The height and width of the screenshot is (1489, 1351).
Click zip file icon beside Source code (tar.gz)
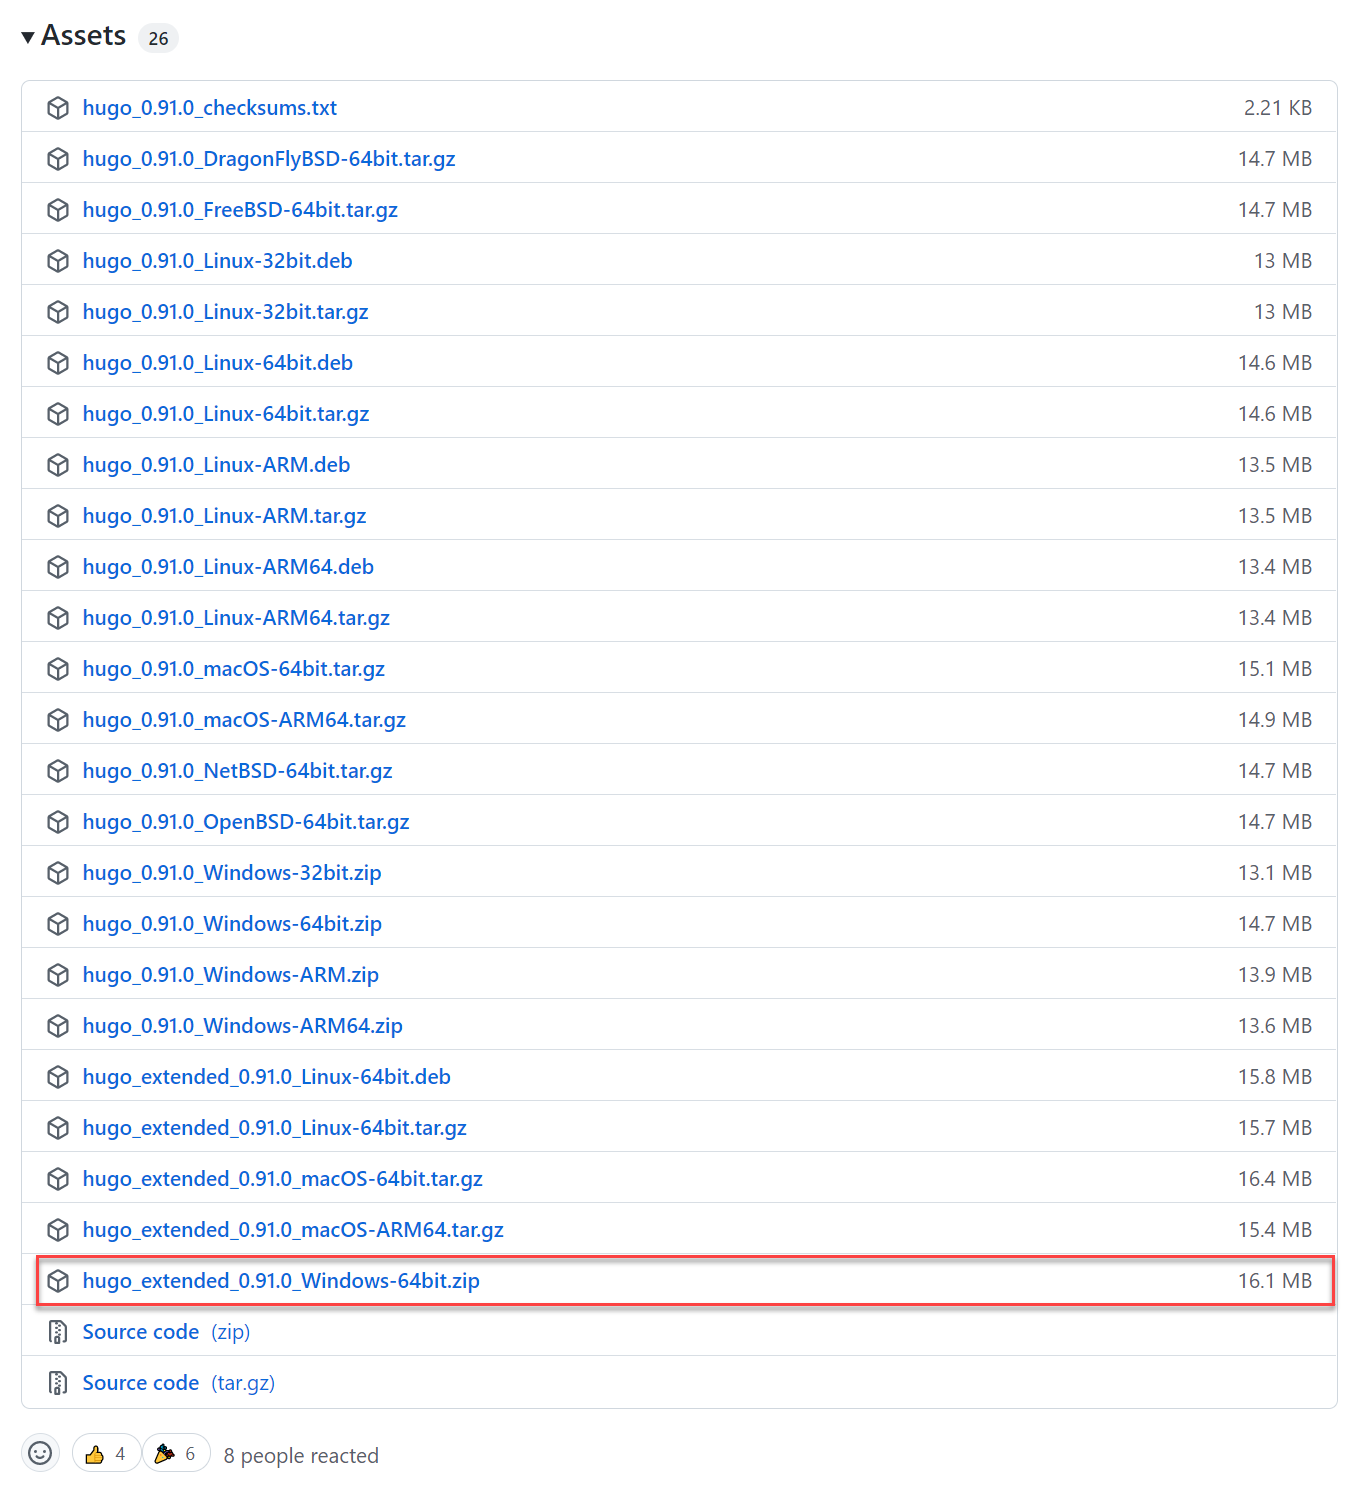pos(58,1382)
